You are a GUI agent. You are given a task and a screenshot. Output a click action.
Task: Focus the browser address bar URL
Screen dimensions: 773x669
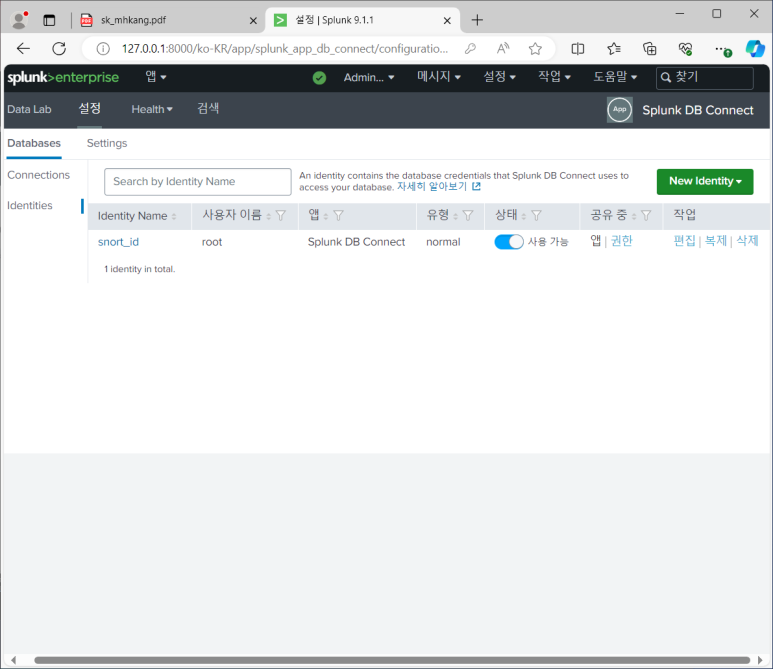click(285, 49)
